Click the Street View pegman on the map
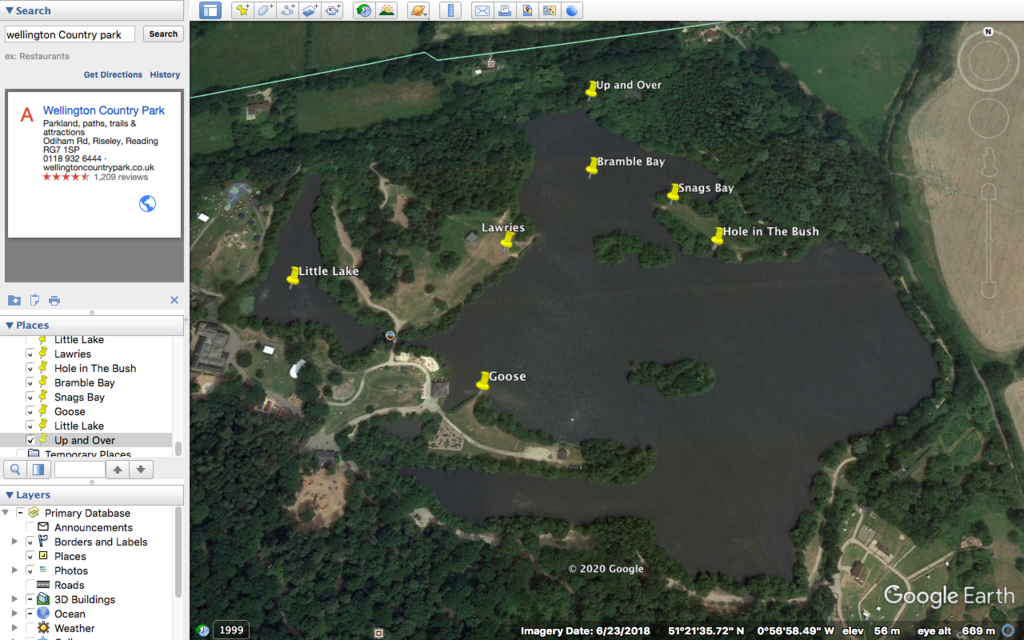Image resolution: width=1024 pixels, height=640 pixels. pyautogui.click(x=989, y=162)
